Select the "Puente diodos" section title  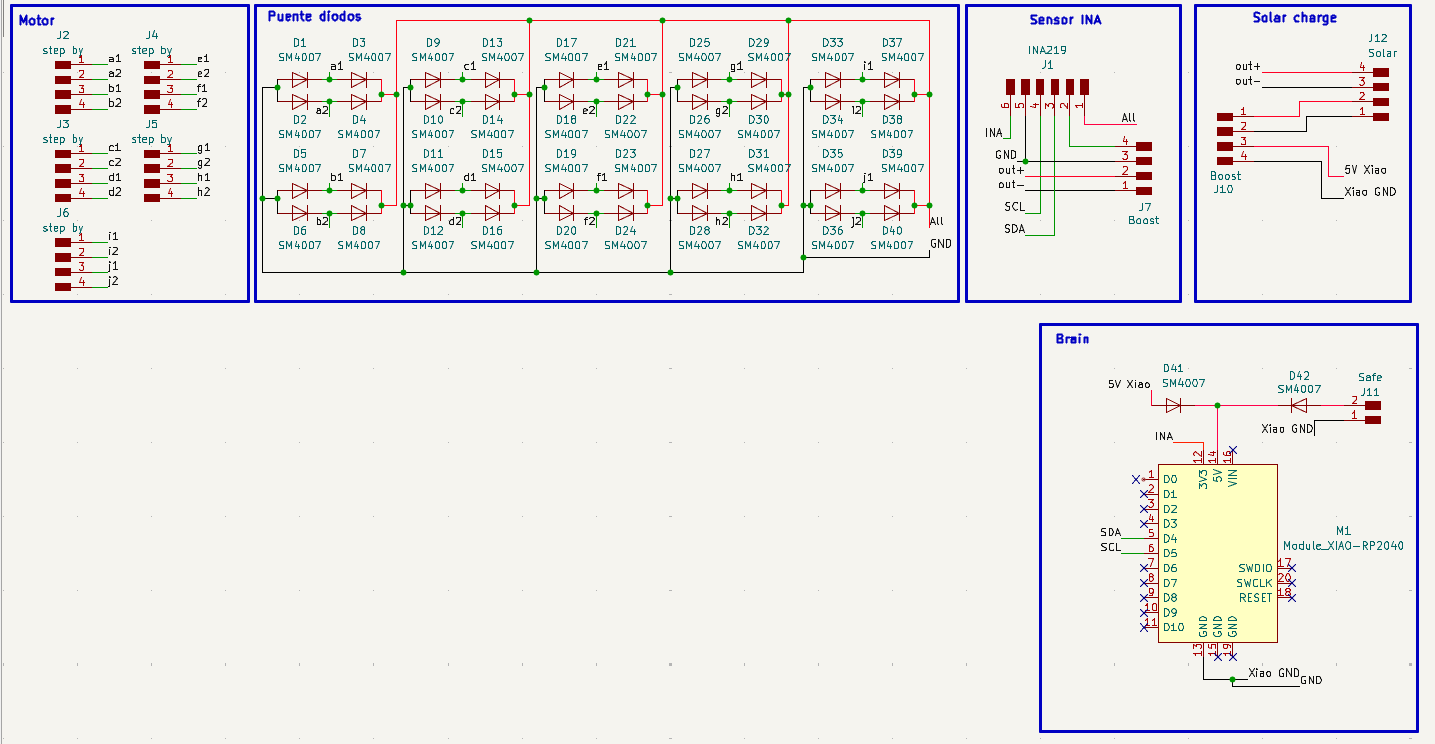(x=315, y=17)
